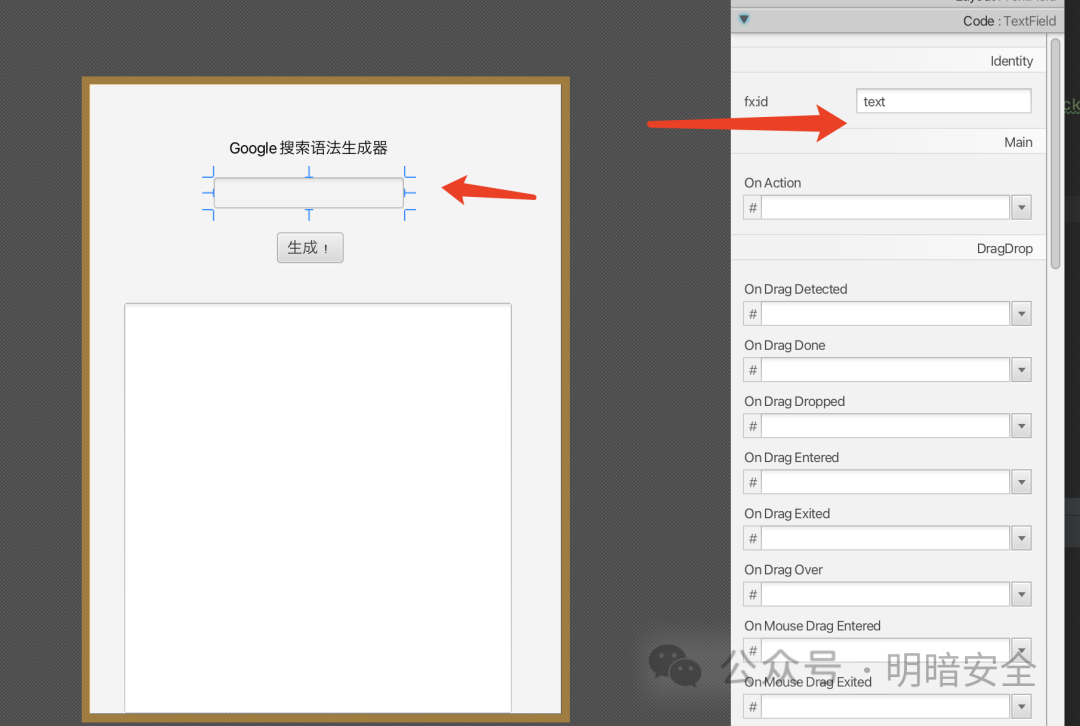Click the On Drag Done input field
The height and width of the screenshot is (726, 1080).
(x=885, y=370)
